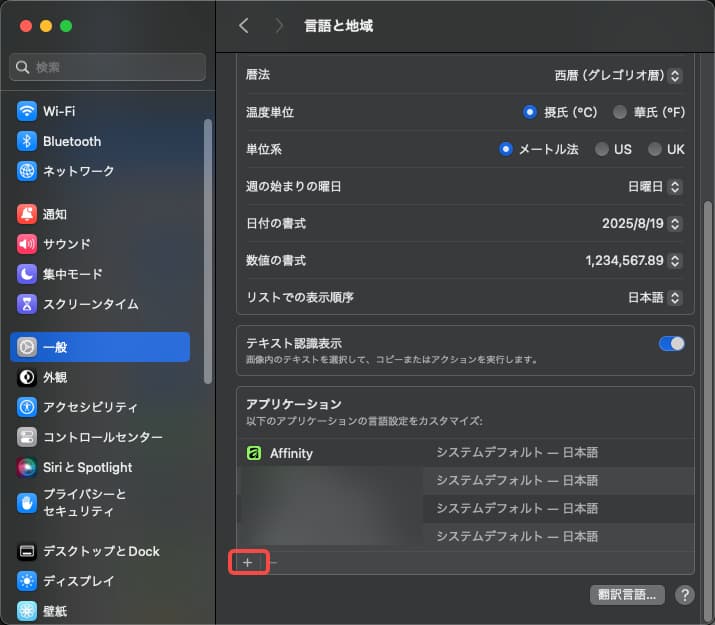Select US measurement system
The width and height of the screenshot is (715, 625).
601,149
